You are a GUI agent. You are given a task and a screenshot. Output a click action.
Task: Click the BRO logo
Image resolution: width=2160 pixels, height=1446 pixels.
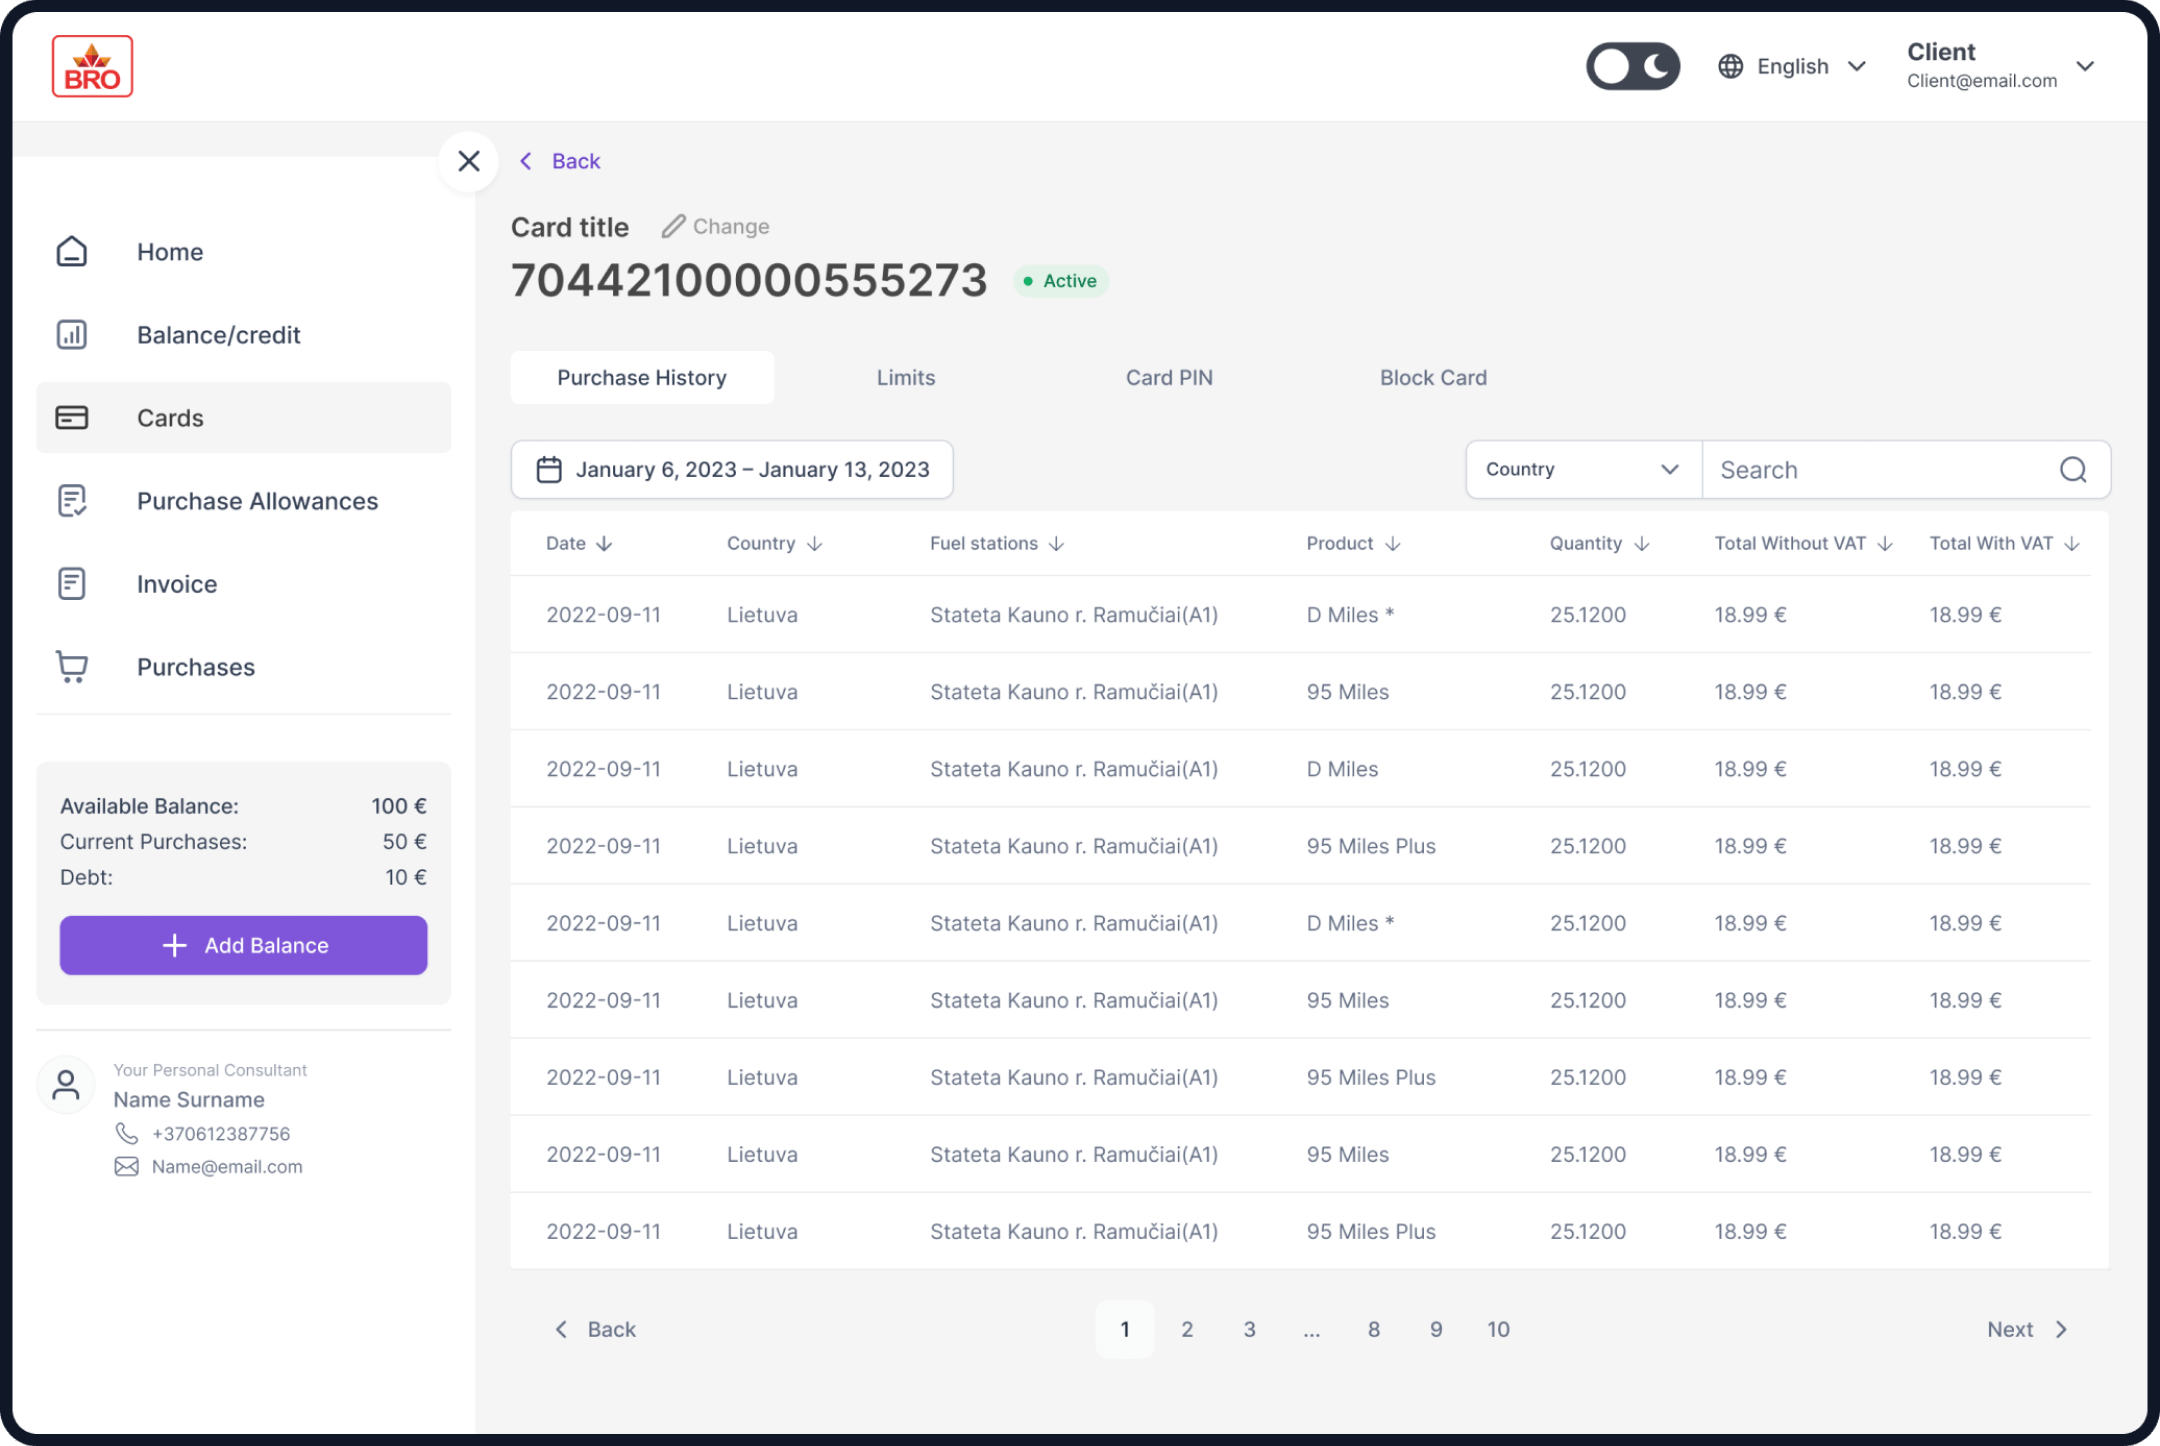point(92,66)
